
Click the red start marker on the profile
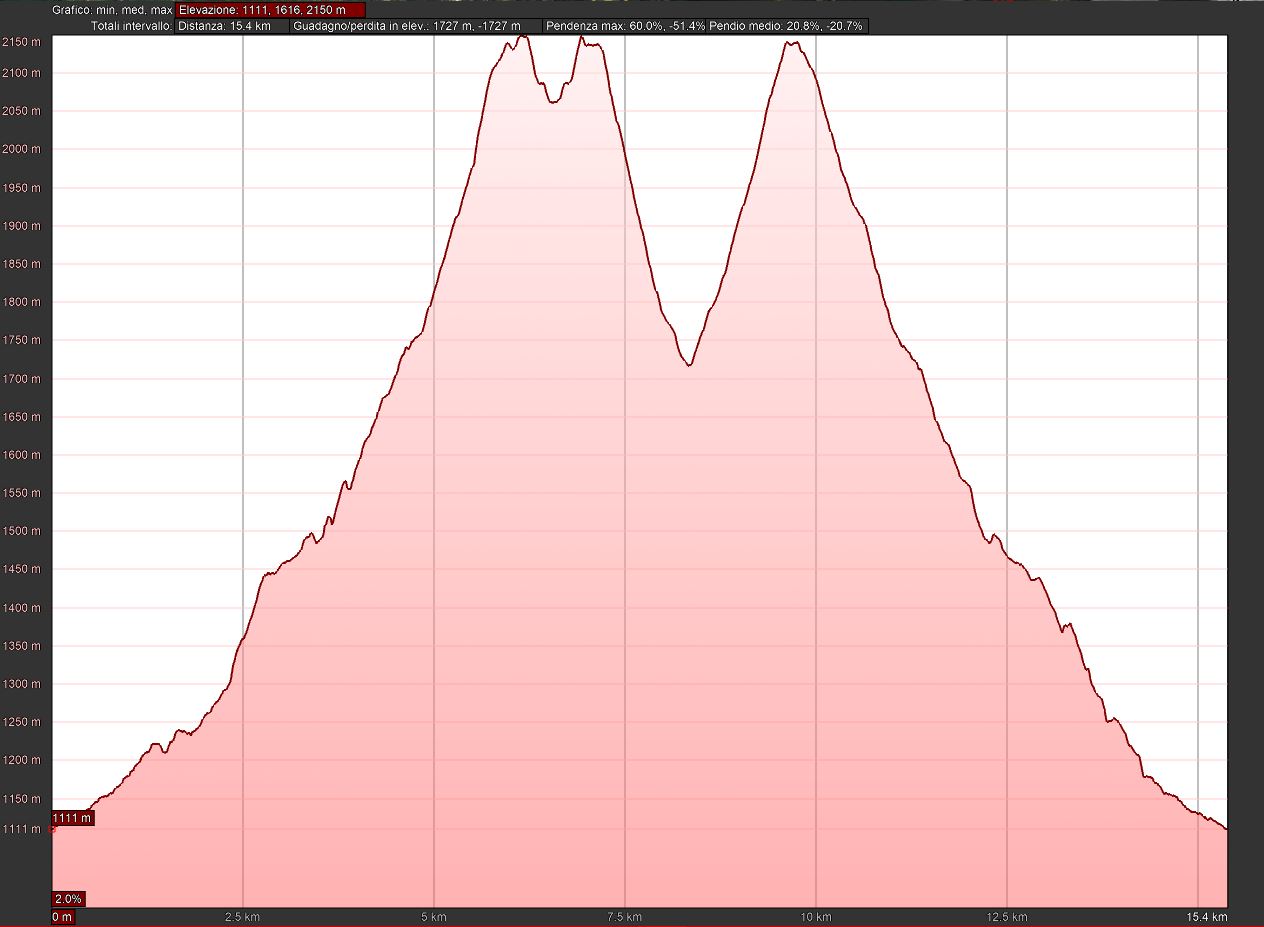tap(52, 829)
